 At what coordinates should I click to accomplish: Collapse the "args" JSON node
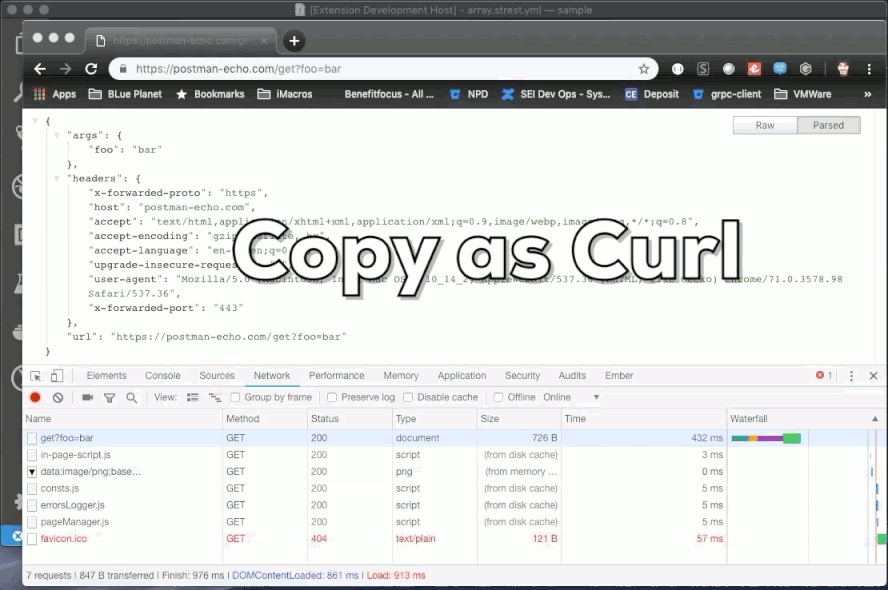tap(57, 135)
